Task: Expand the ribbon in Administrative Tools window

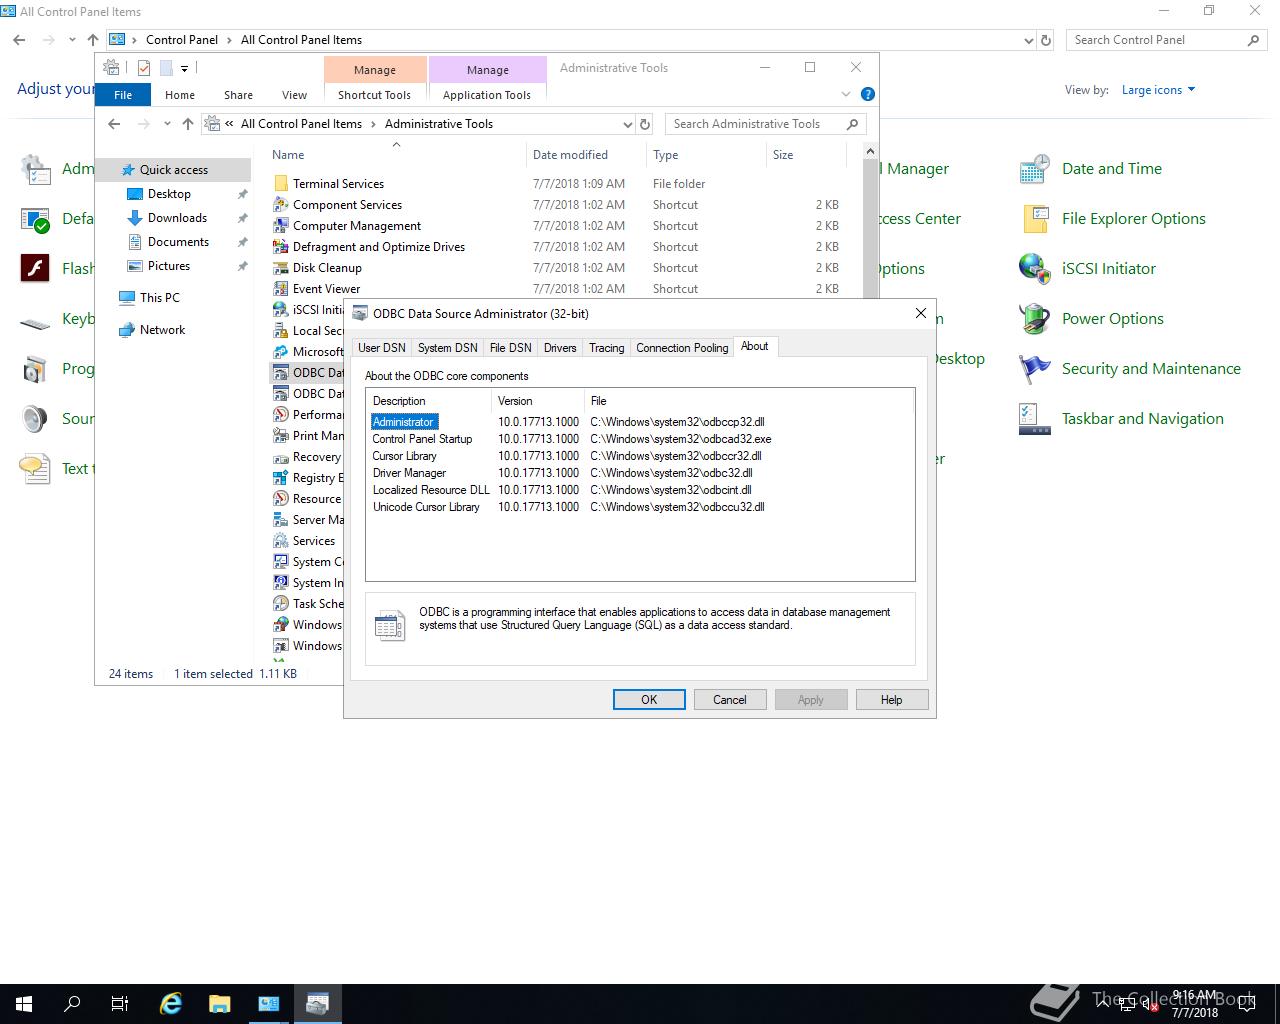Action: [x=845, y=94]
